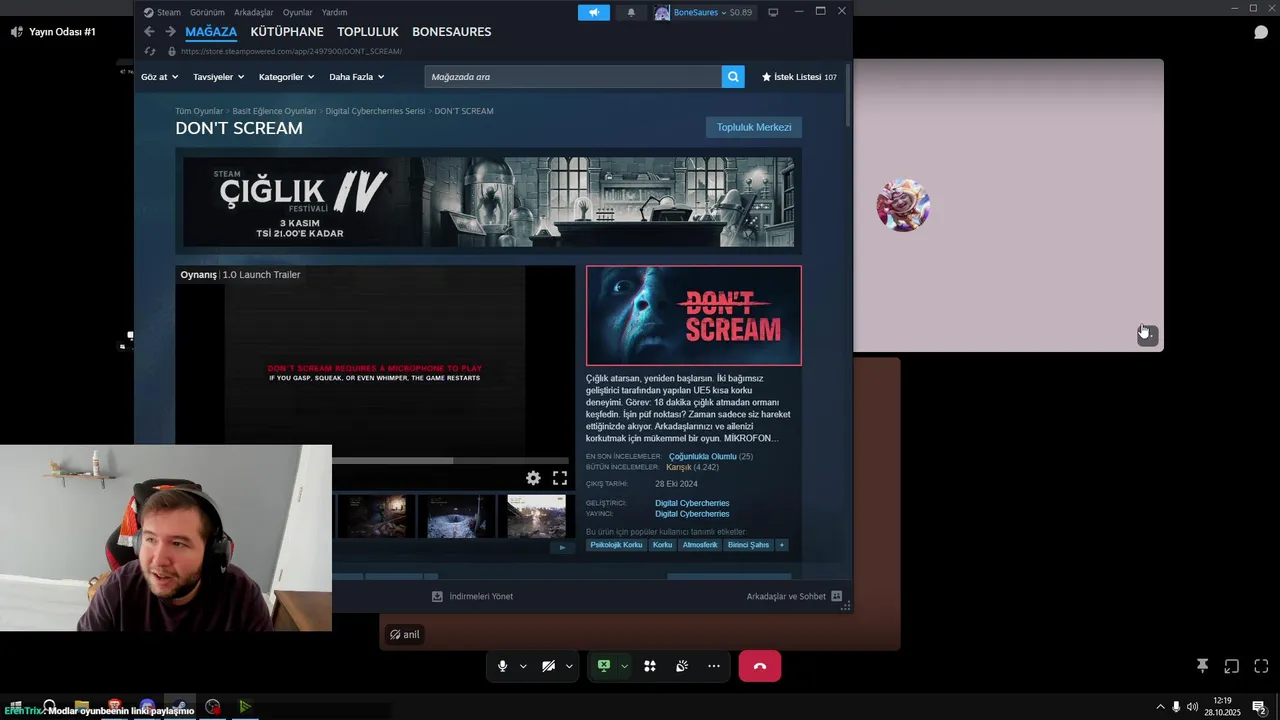
Task: Open activities shapes button in call bar
Action: click(x=650, y=666)
